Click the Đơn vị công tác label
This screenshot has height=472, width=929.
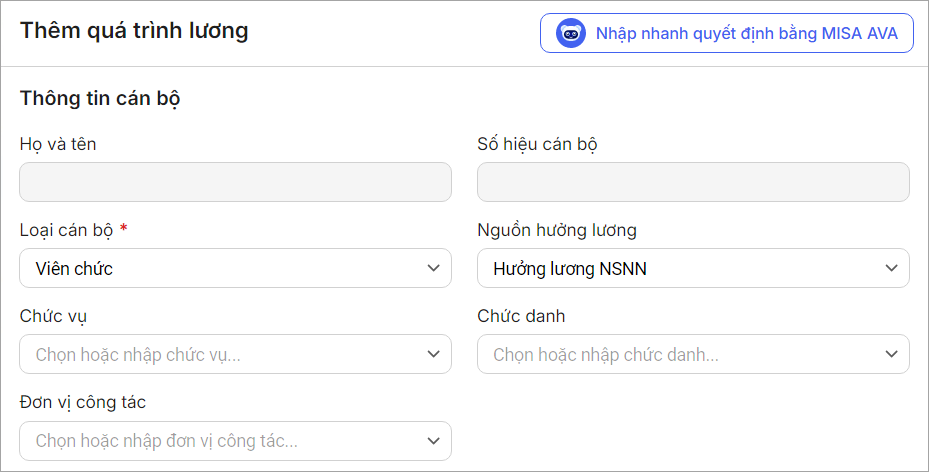click(x=82, y=402)
